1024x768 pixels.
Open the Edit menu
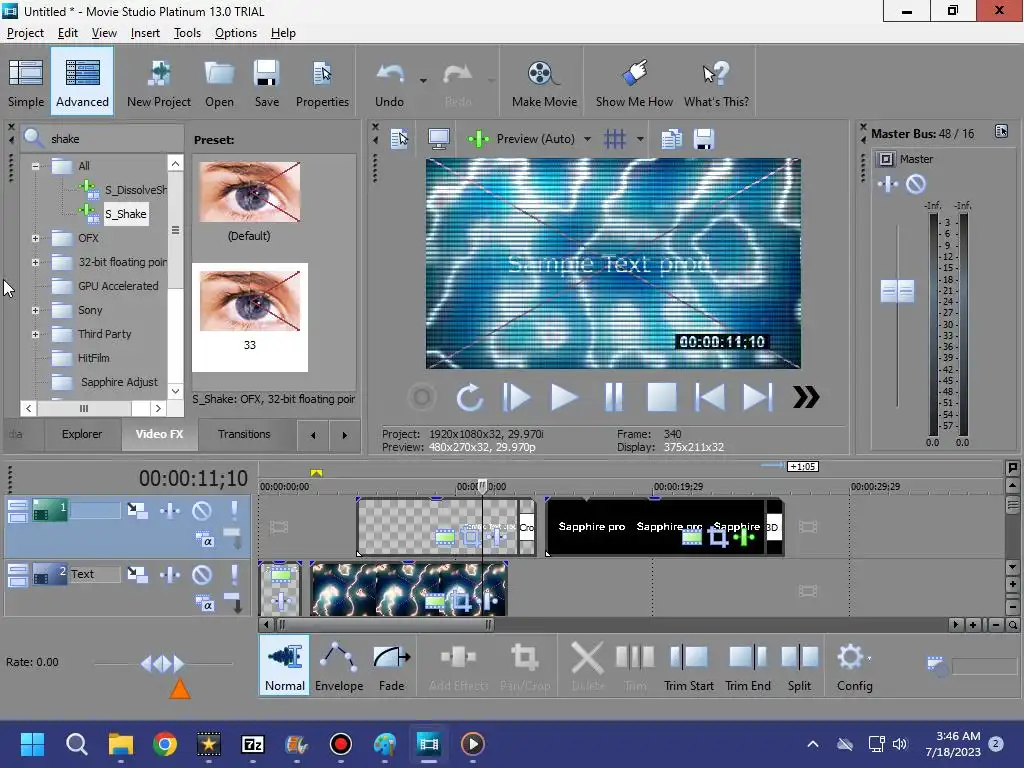[67, 33]
